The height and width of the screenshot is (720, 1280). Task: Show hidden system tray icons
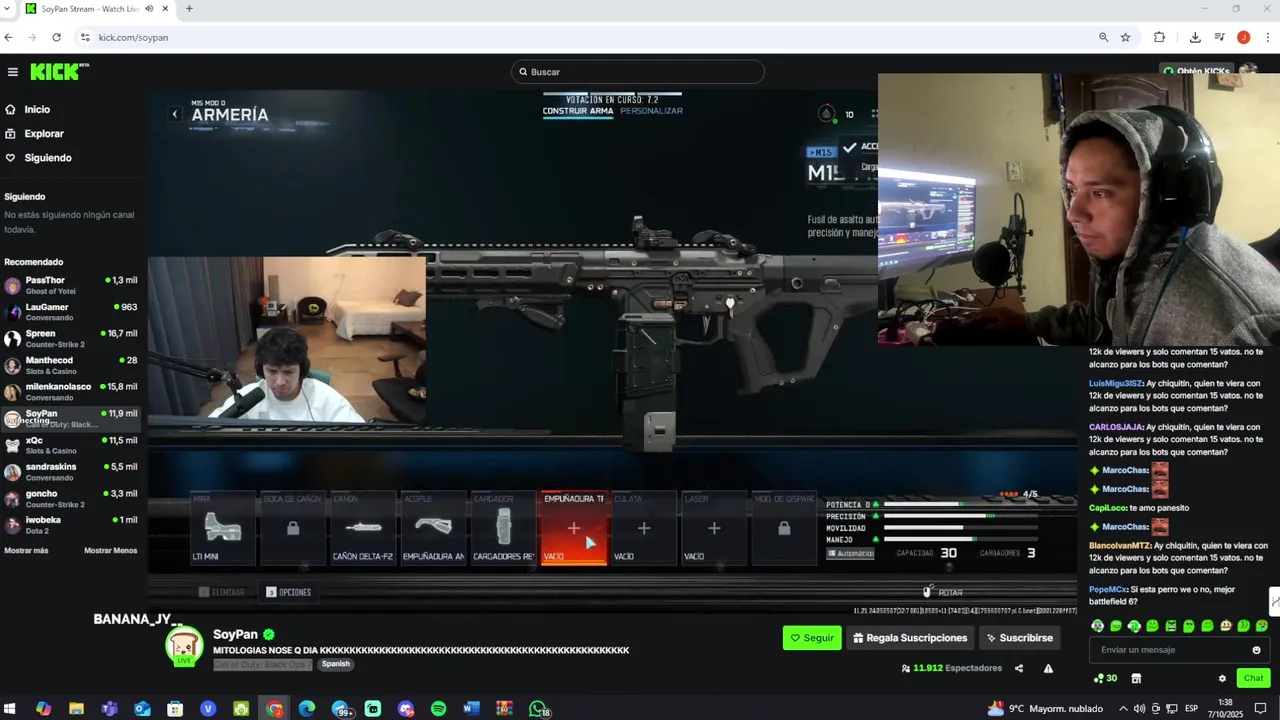coord(1122,709)
